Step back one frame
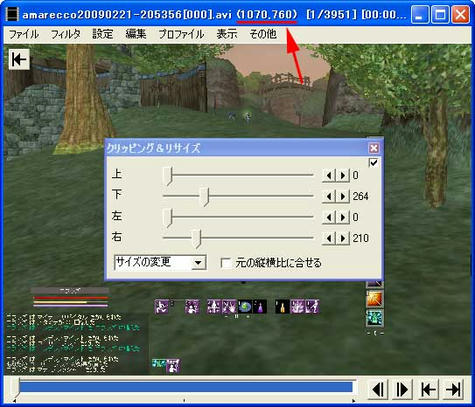The width and height of the screenshot is (475, 407). pyautogui.click(x=378, y=389)
